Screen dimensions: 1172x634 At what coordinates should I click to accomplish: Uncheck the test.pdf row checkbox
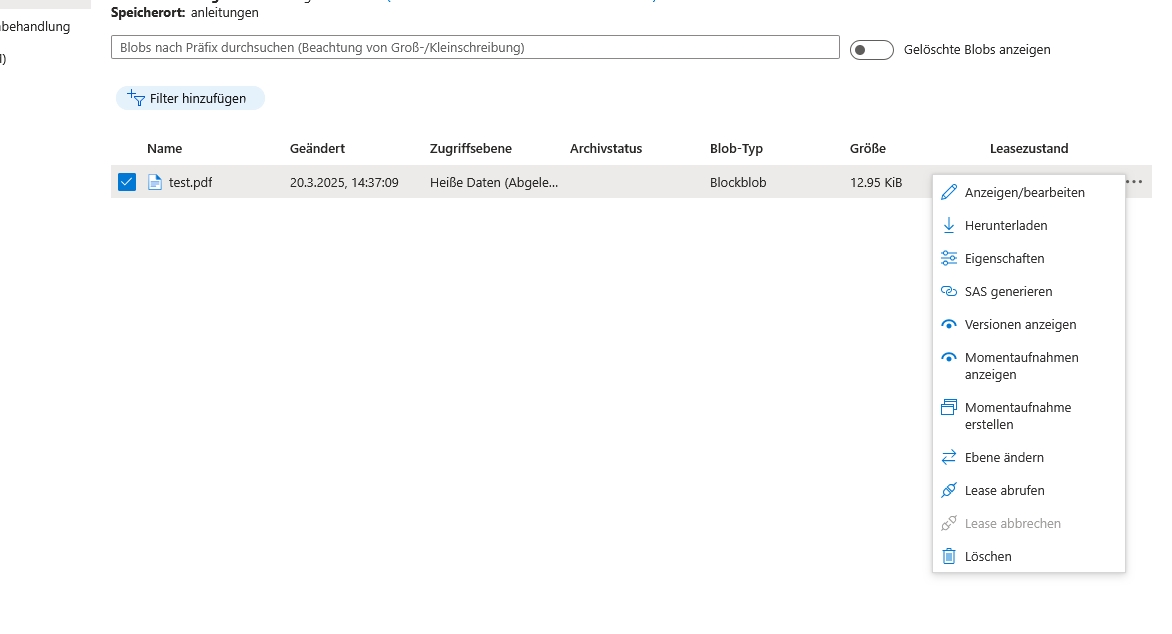click(126, 182)
